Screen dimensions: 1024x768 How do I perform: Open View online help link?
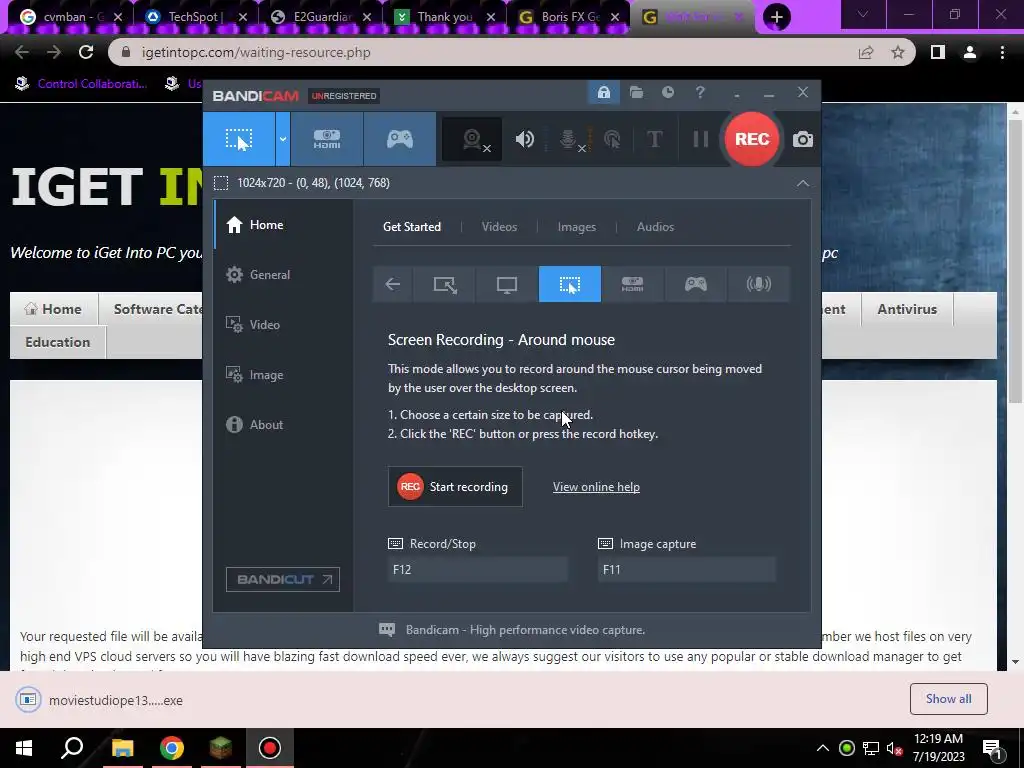(x=596, y=487)
